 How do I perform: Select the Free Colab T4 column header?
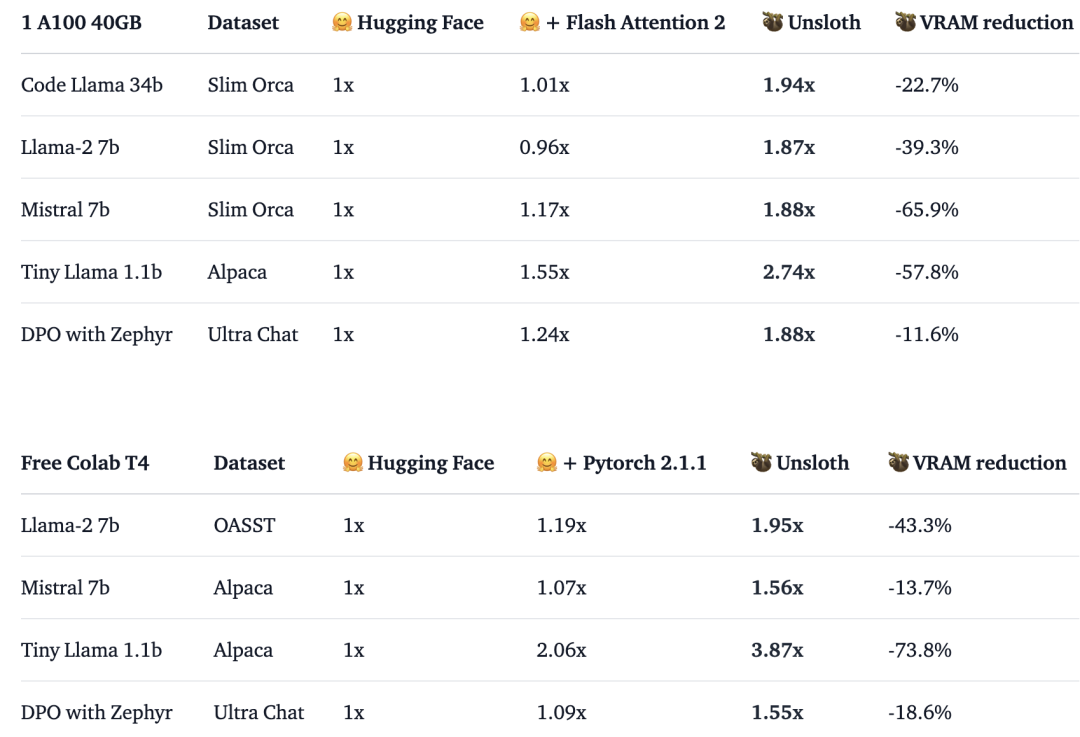point(85,463)
